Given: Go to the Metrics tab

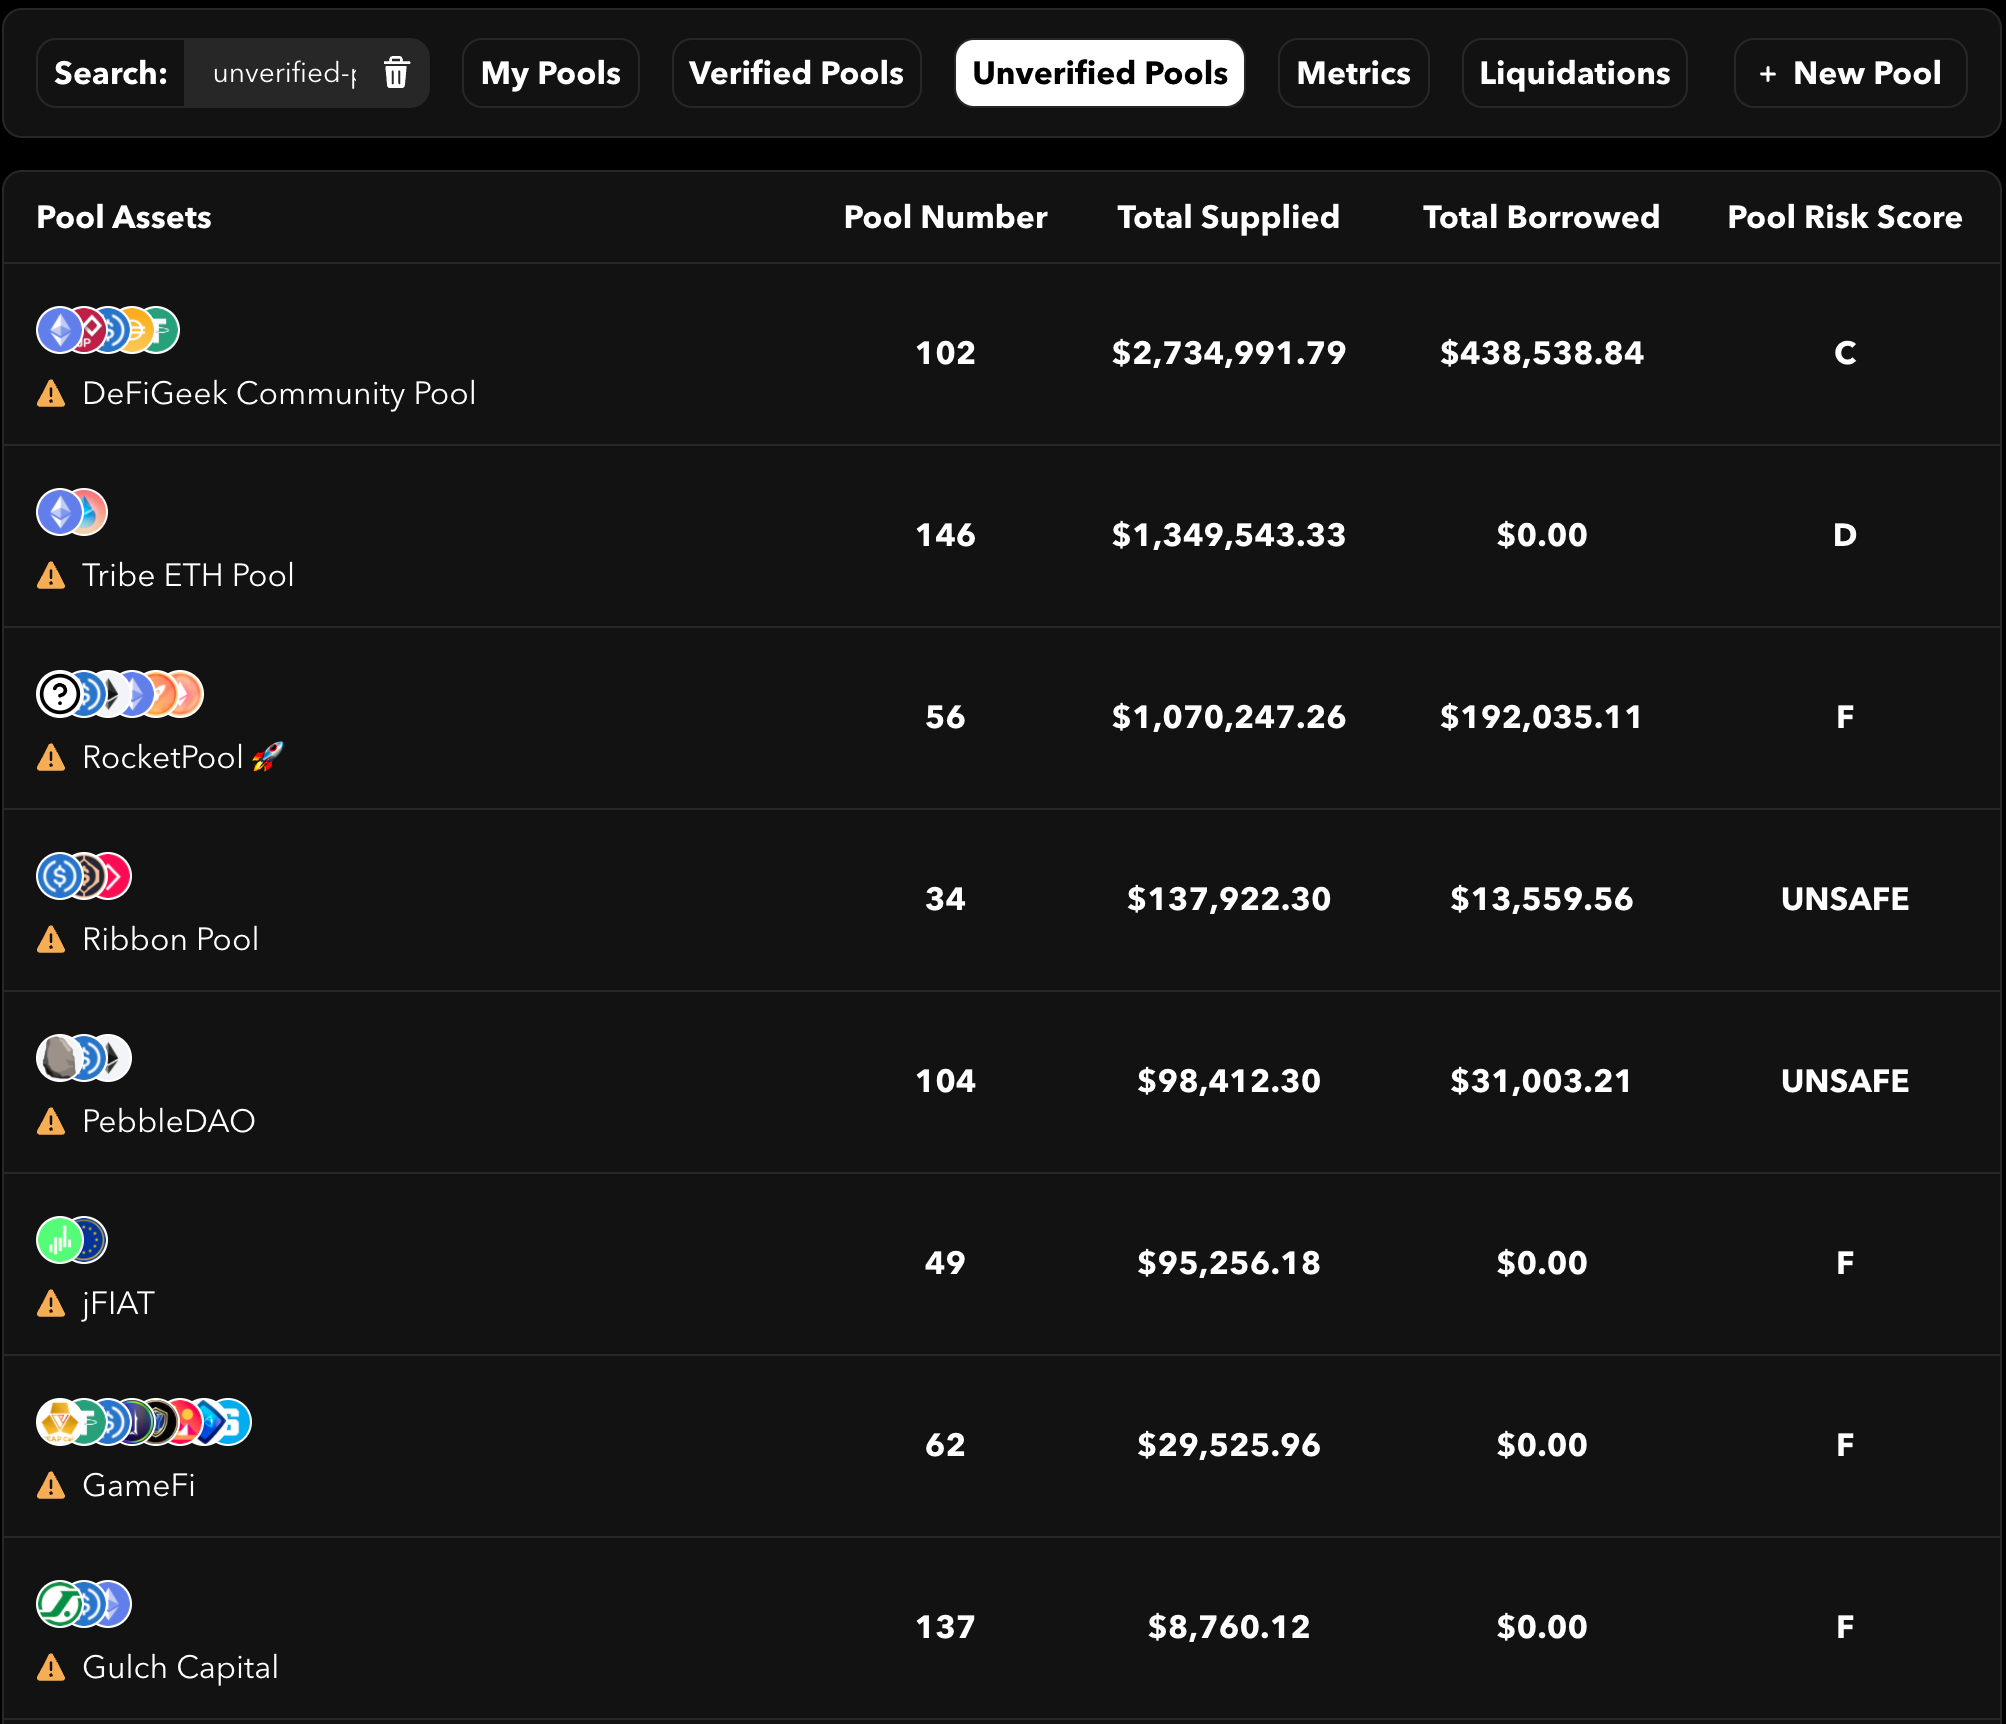Looking at the screenshot, I should [x=1353, y=73].
